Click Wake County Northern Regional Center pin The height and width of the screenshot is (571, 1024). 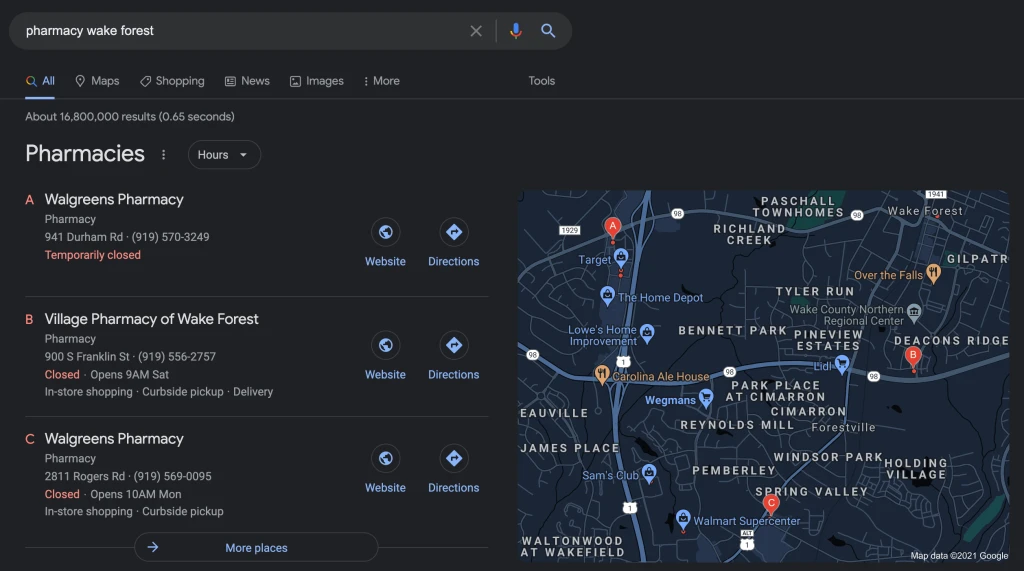[x=914, y=312]
